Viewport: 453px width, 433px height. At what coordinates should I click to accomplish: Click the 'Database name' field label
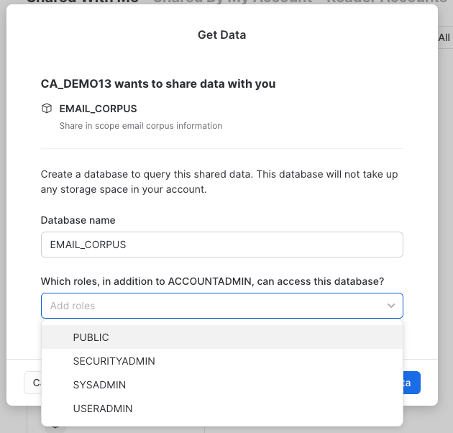78,220
